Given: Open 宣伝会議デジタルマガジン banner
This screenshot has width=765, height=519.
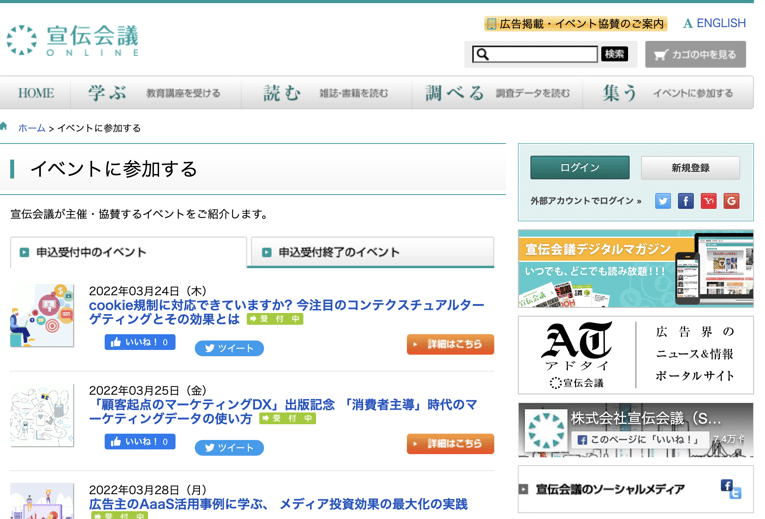Looking at the screenshot, I should pos(636,269).
